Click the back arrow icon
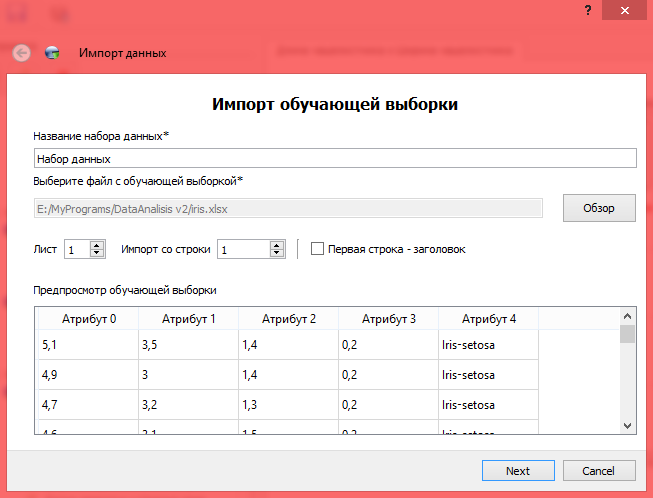This screenshot has height=498, width=653. pyautogui.click(x=21, y=53)
